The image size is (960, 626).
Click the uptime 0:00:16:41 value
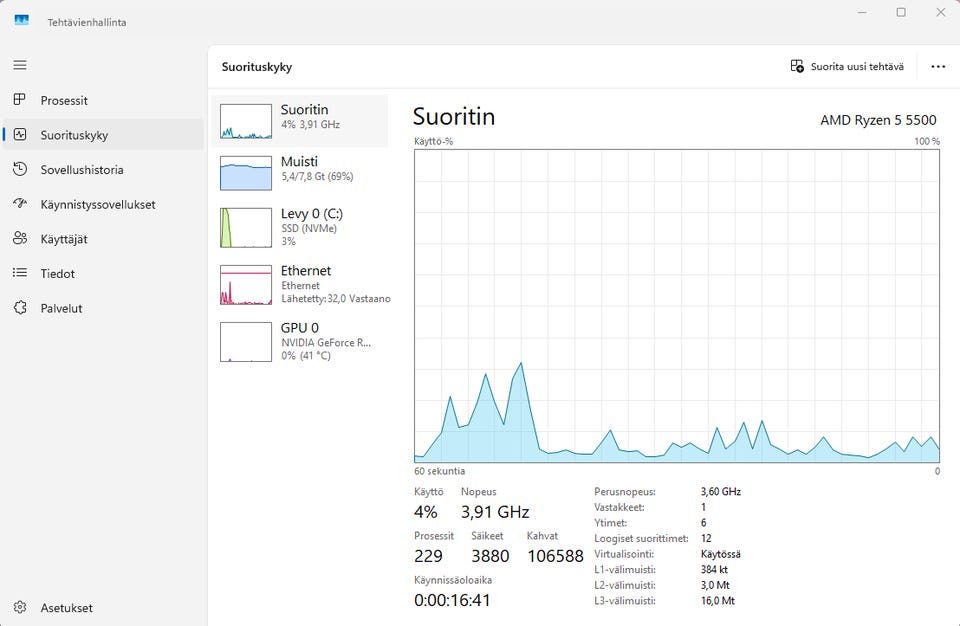coord(452,600)
